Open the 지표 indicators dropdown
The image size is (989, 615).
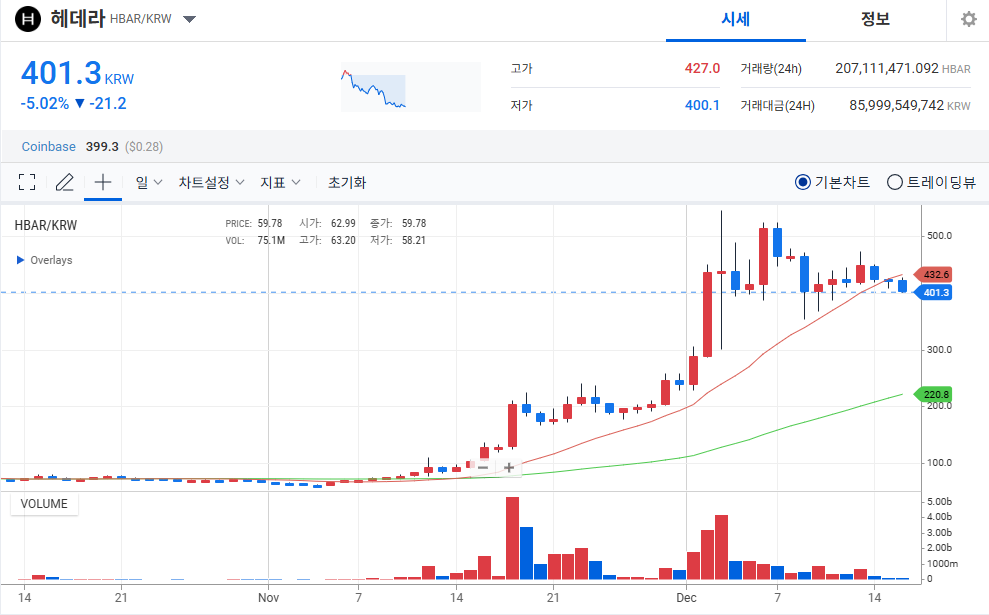[x=280, y=182]
